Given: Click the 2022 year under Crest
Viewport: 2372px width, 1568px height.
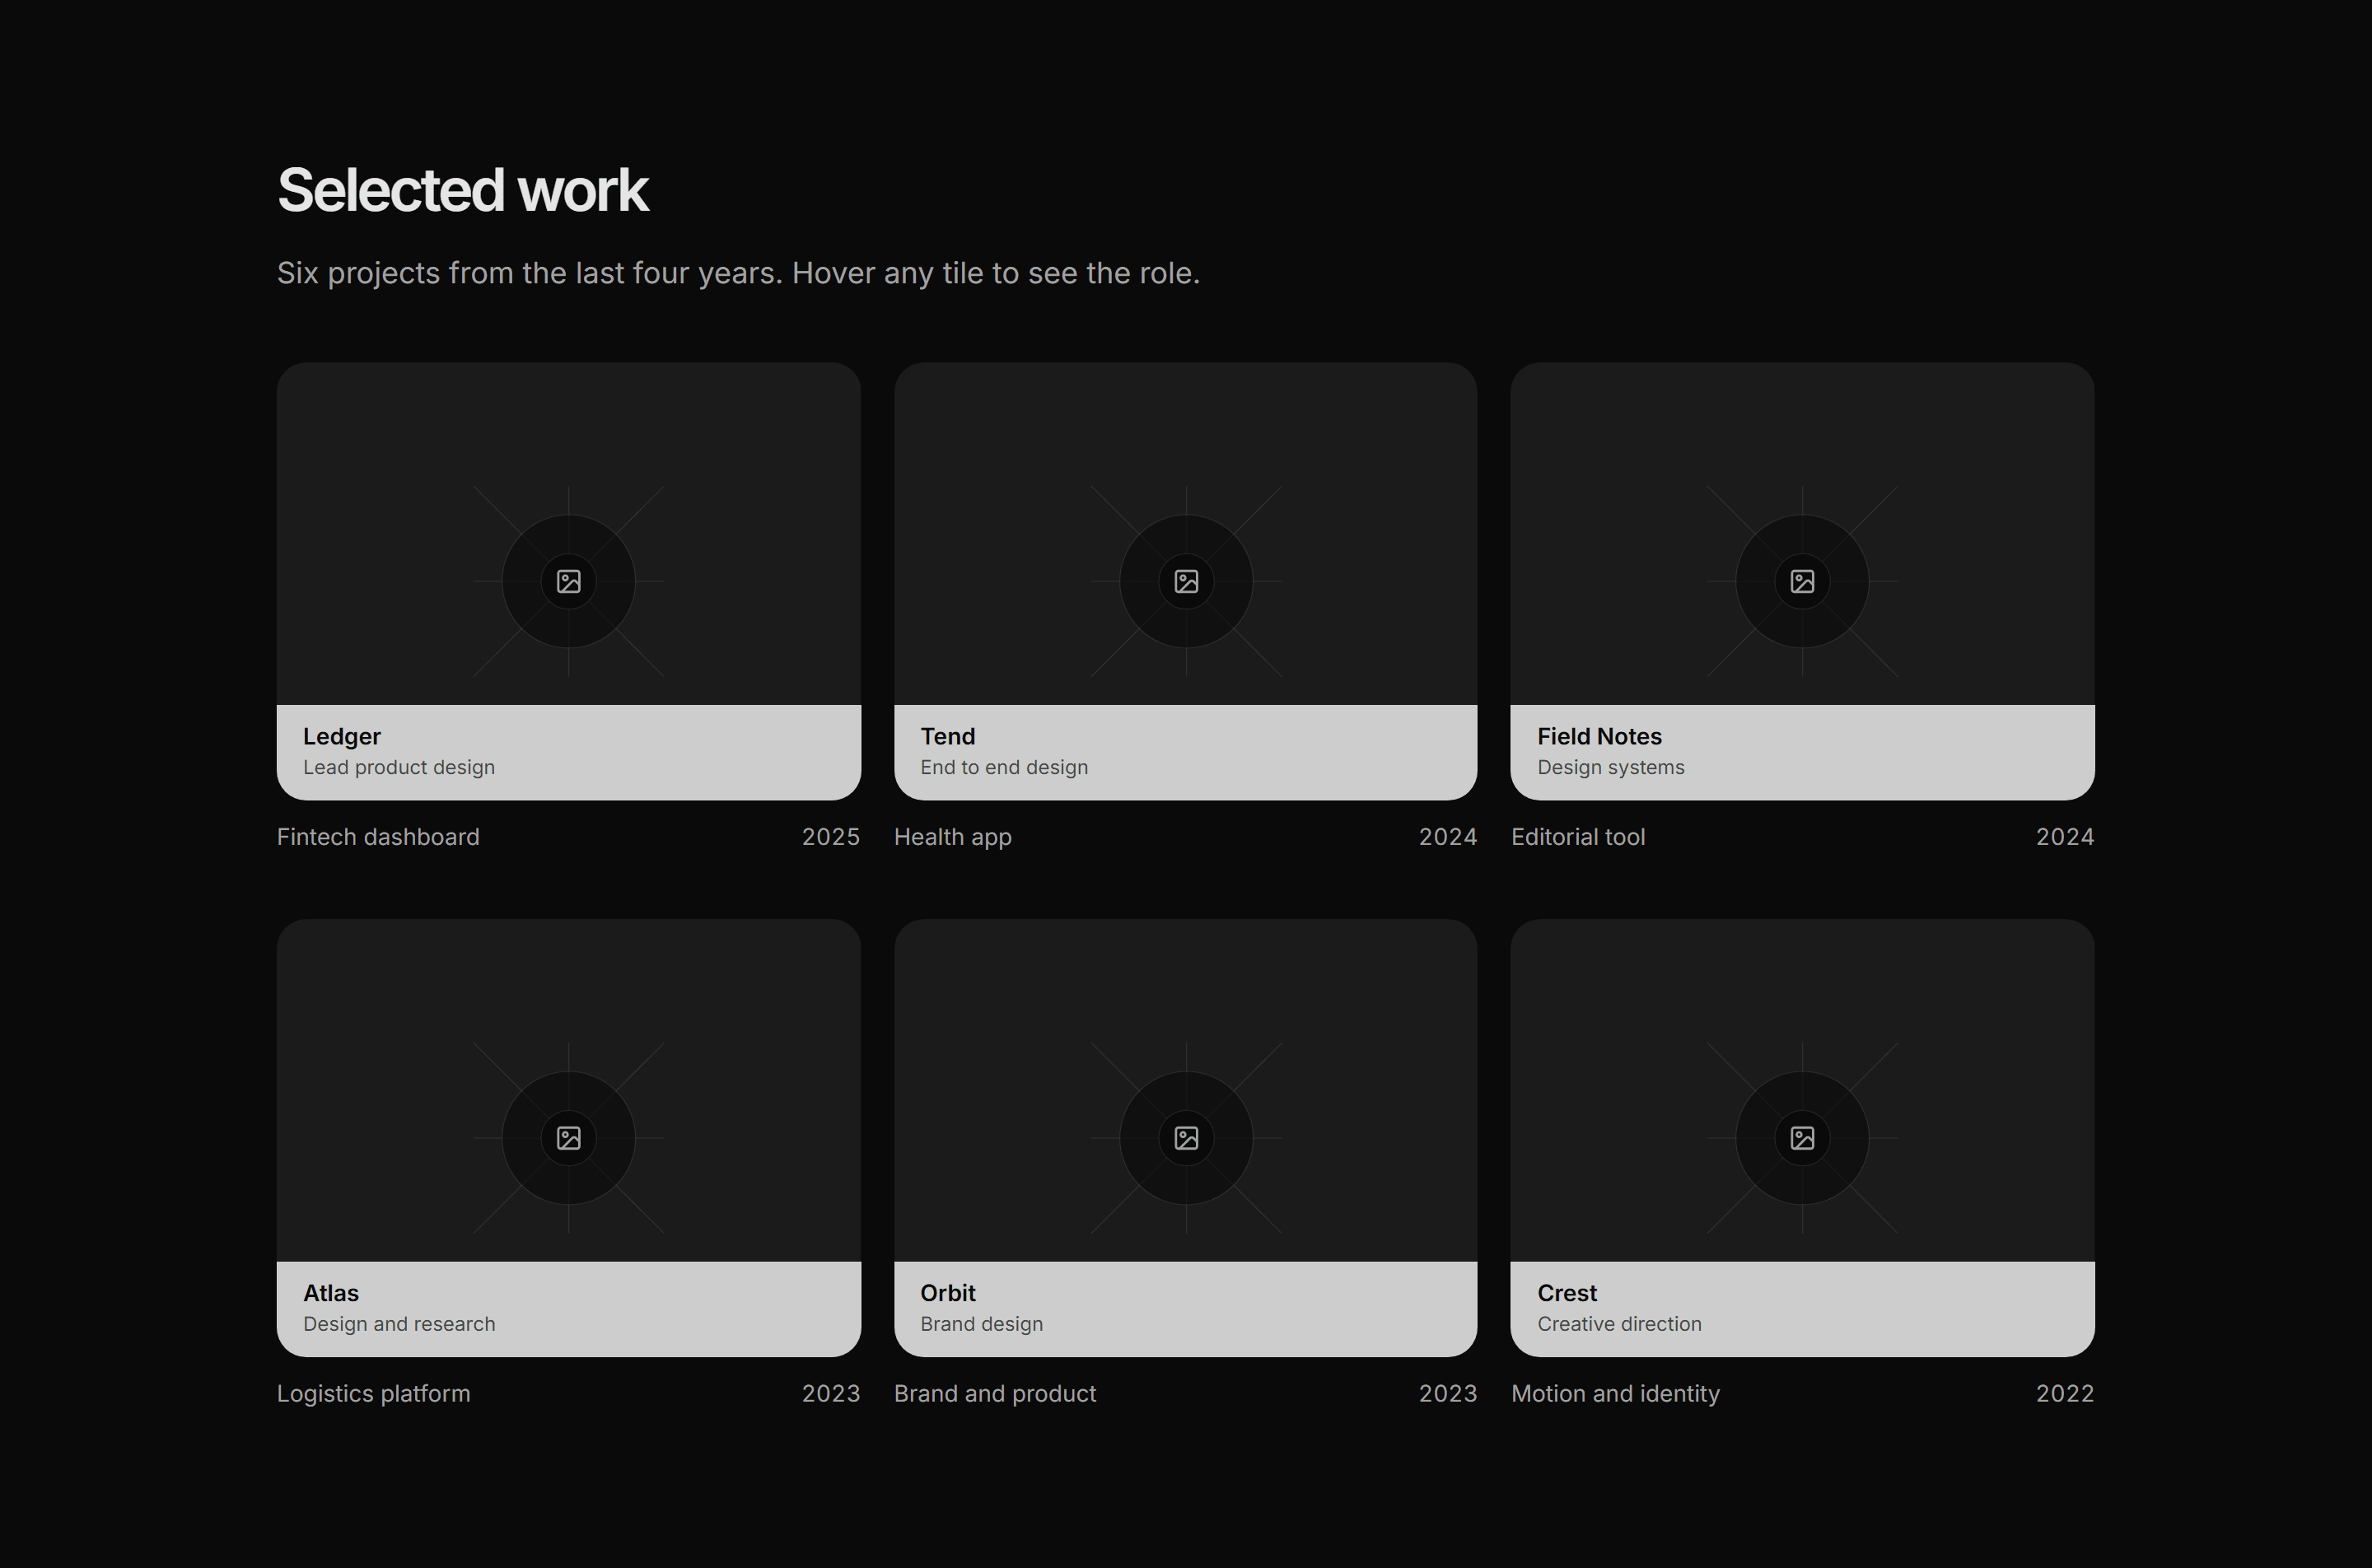Looking at the screenshot, I should (2064, 1394).
